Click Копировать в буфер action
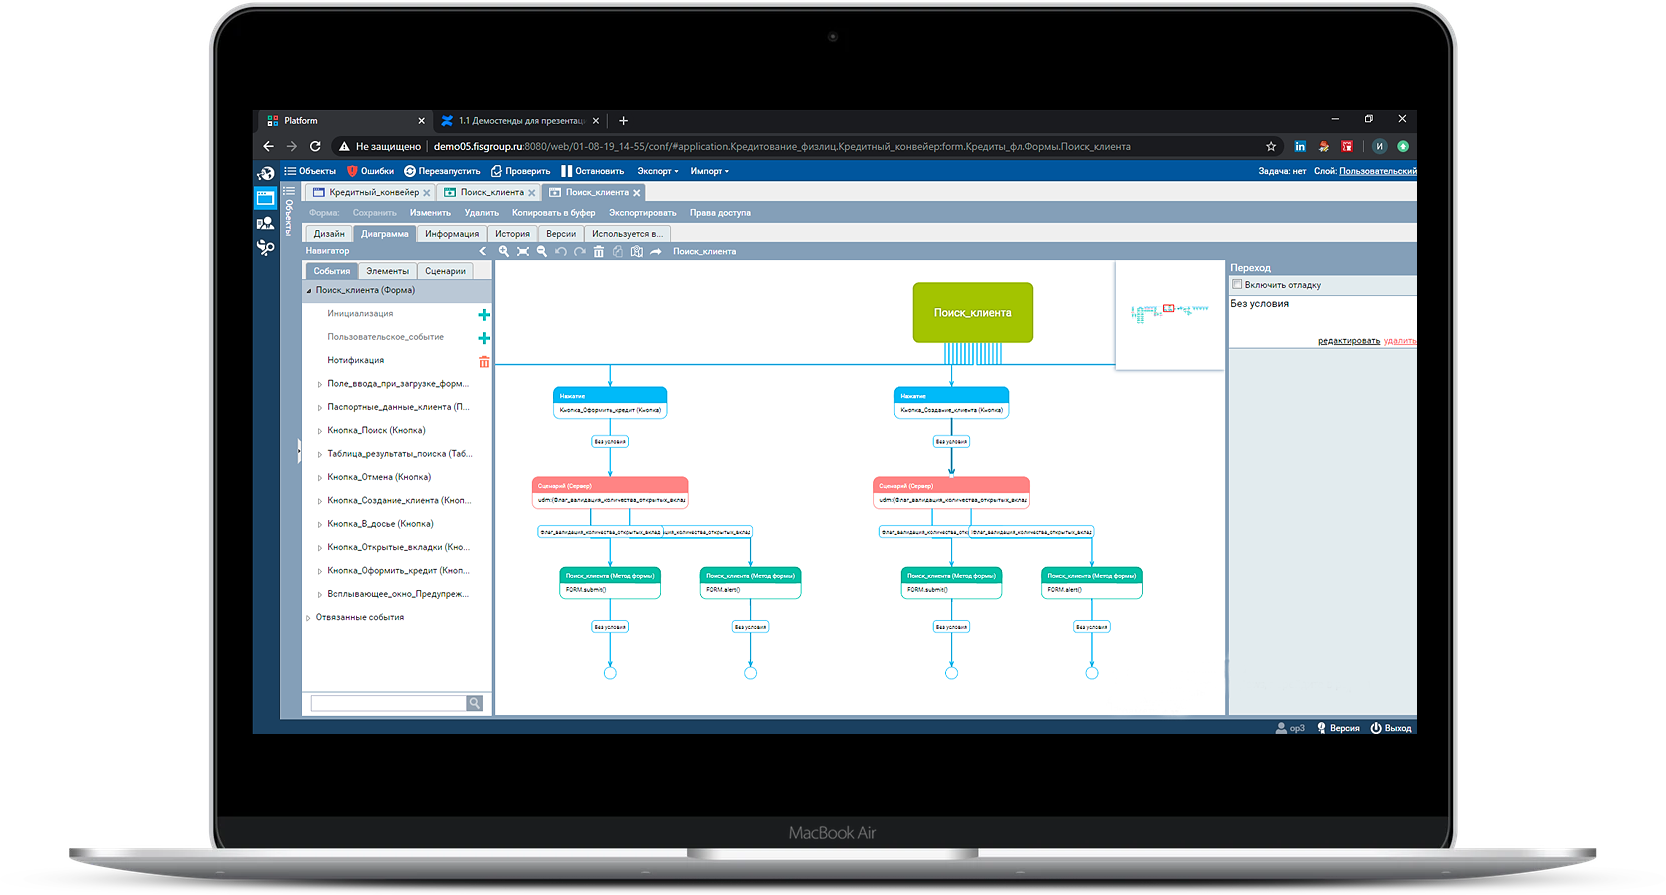The height and width of the screenshot is (895, 1666). pos(553,213)
